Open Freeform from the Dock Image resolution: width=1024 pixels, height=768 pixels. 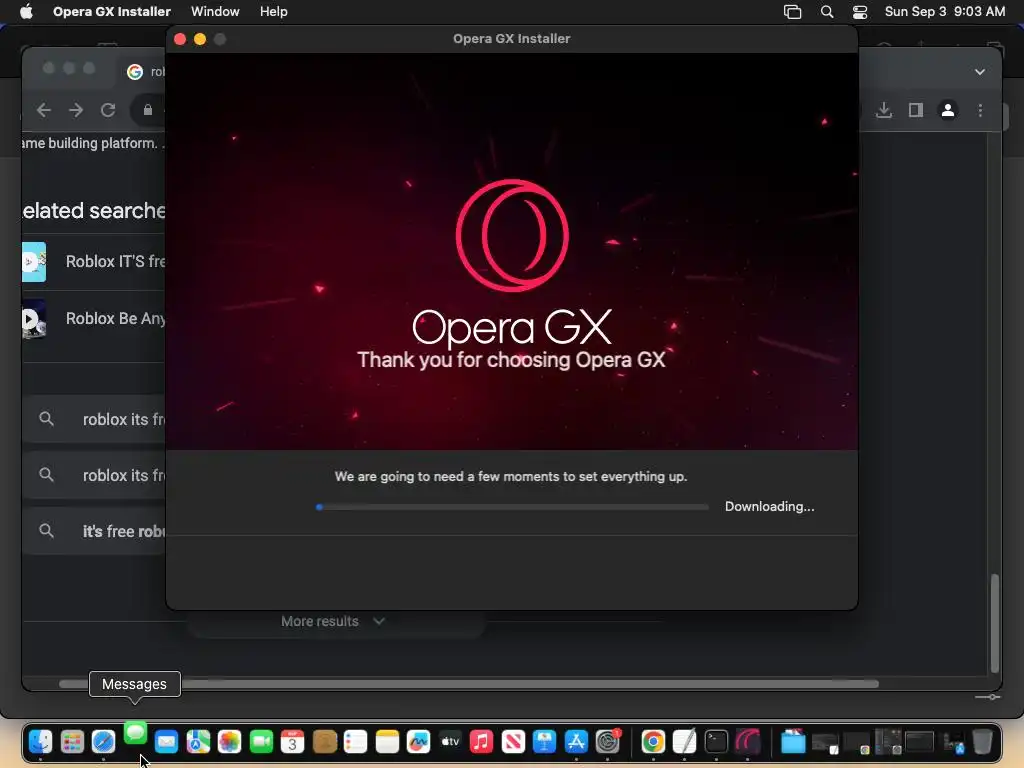419,742
